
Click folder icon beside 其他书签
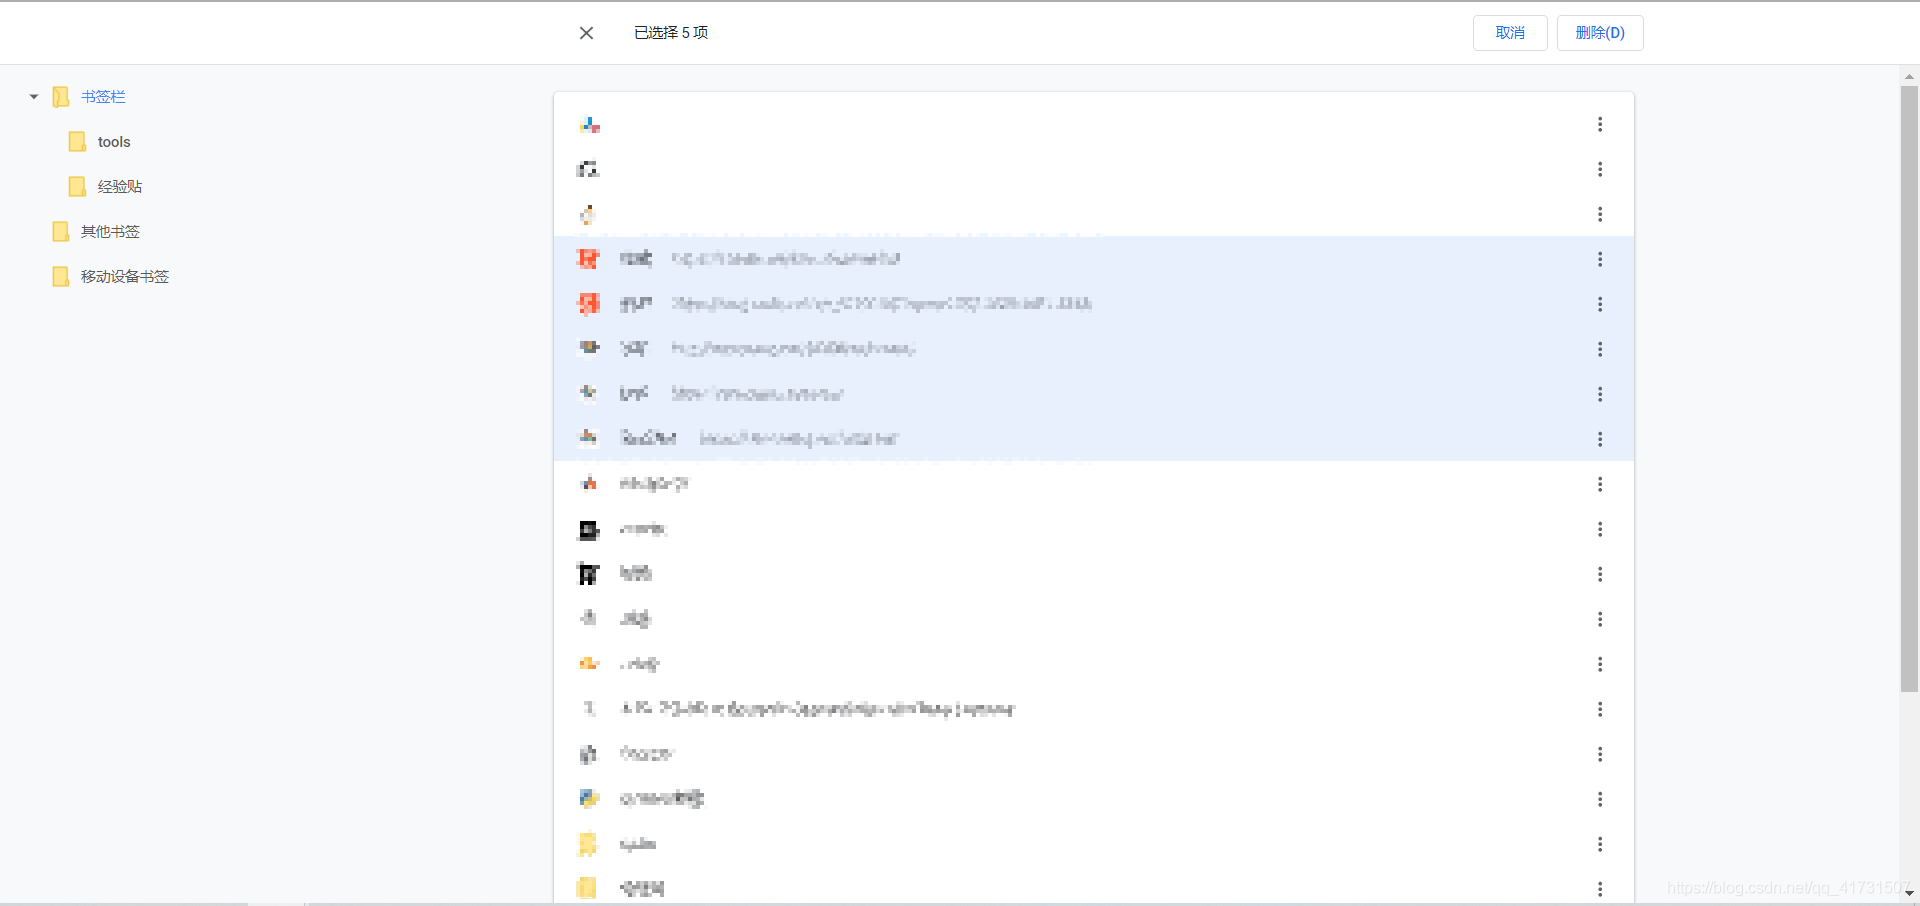click(60, 232)
